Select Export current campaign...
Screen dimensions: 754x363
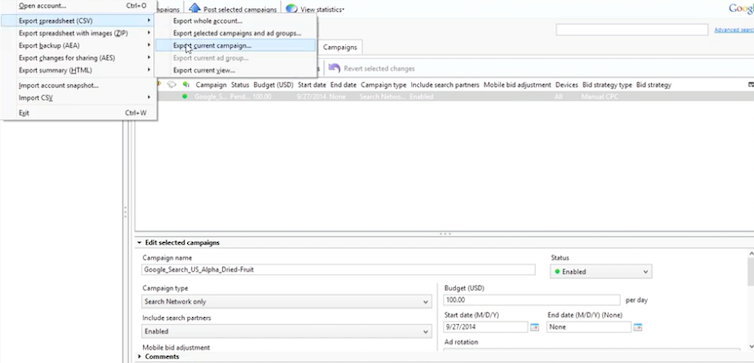(236, 46)
